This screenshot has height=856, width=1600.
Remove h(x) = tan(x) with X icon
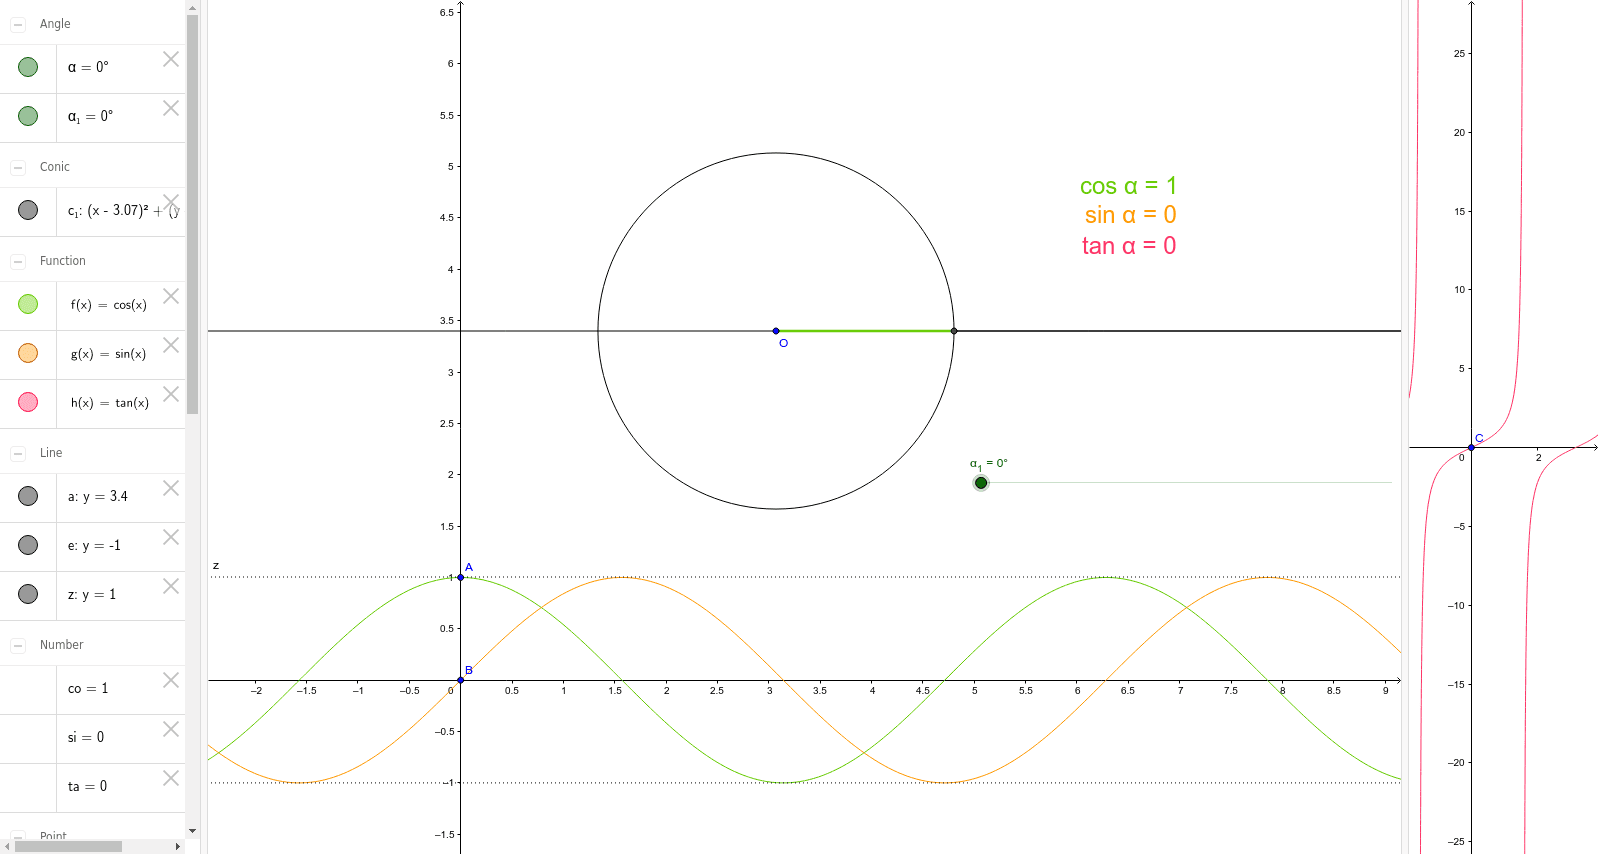tap(171, 394)
